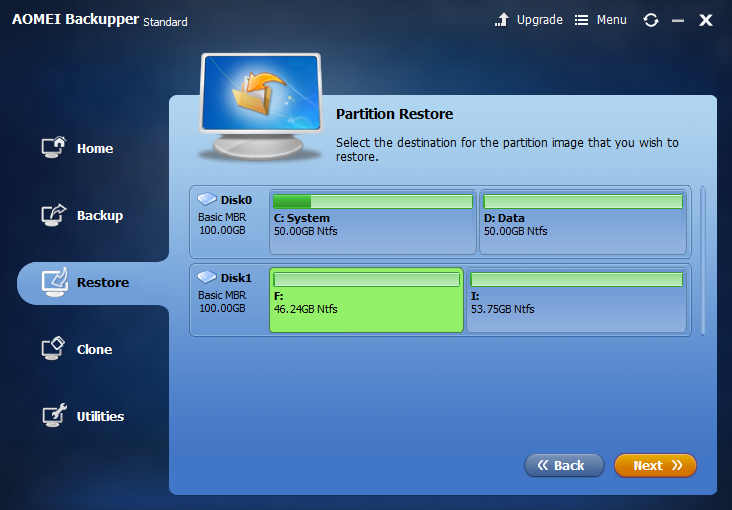
Task: Click the AOMEI Backupper Standard title
Action: (x=99, y=20)
